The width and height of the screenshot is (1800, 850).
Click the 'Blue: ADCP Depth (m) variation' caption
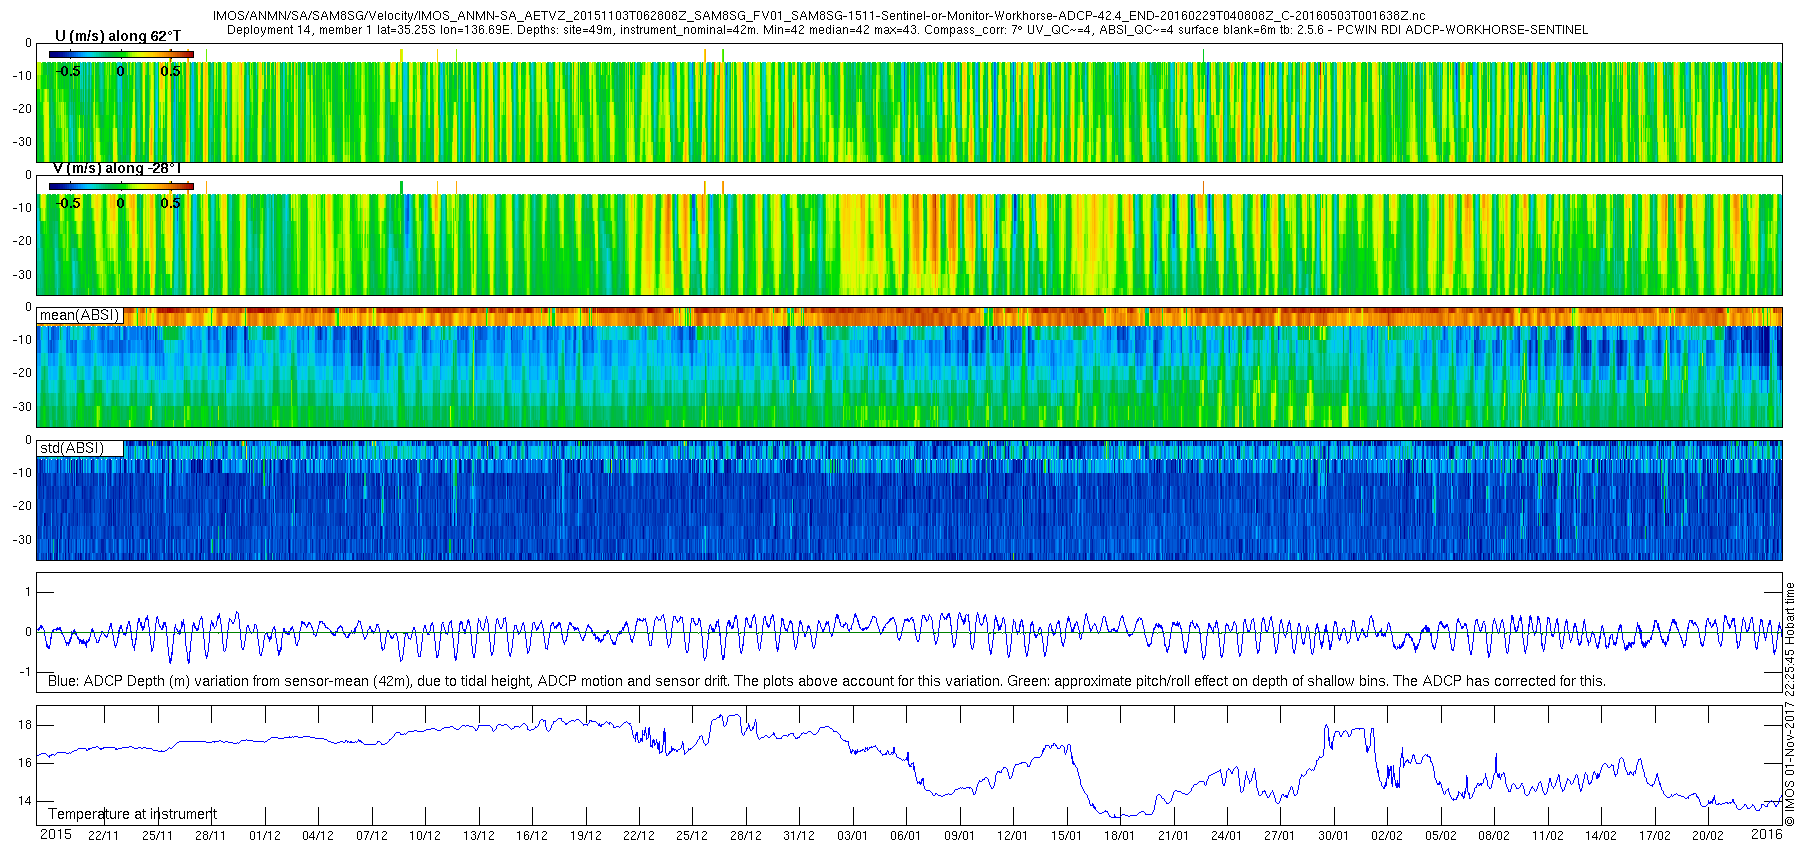(x=827, y=681)
